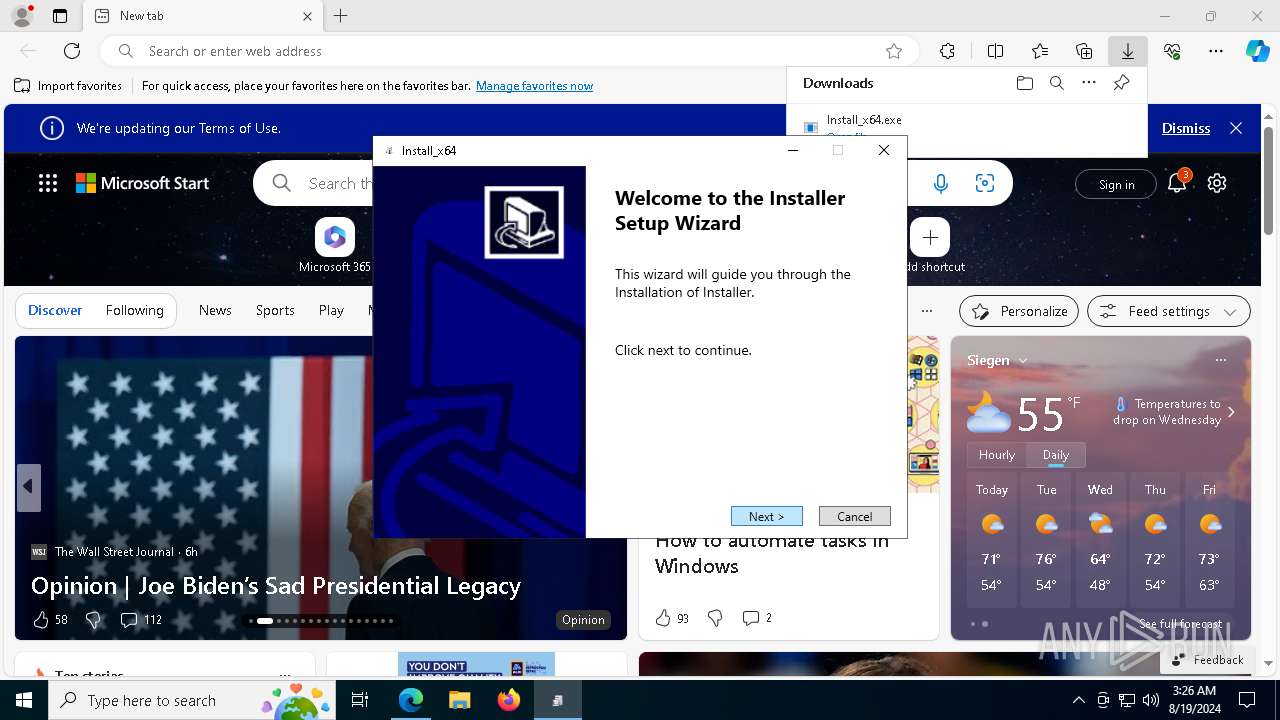
Task: Open File Explorer from taskbar
Action: [460, 700]
